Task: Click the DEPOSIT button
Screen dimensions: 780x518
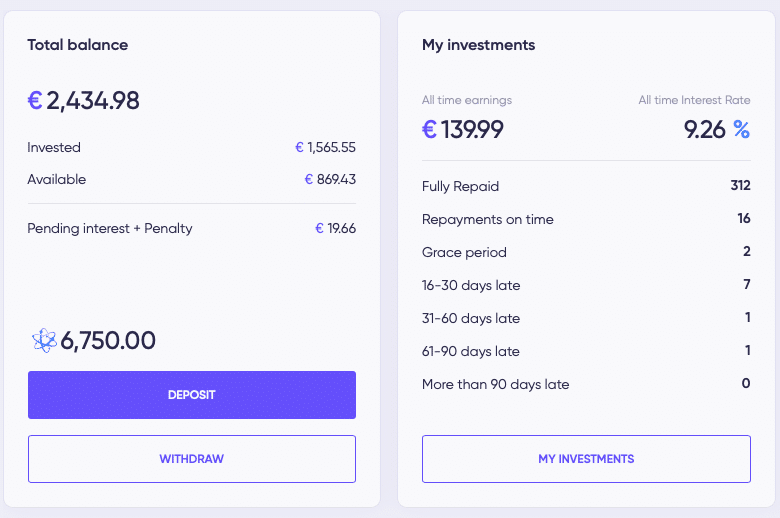Action: point(192,395)
